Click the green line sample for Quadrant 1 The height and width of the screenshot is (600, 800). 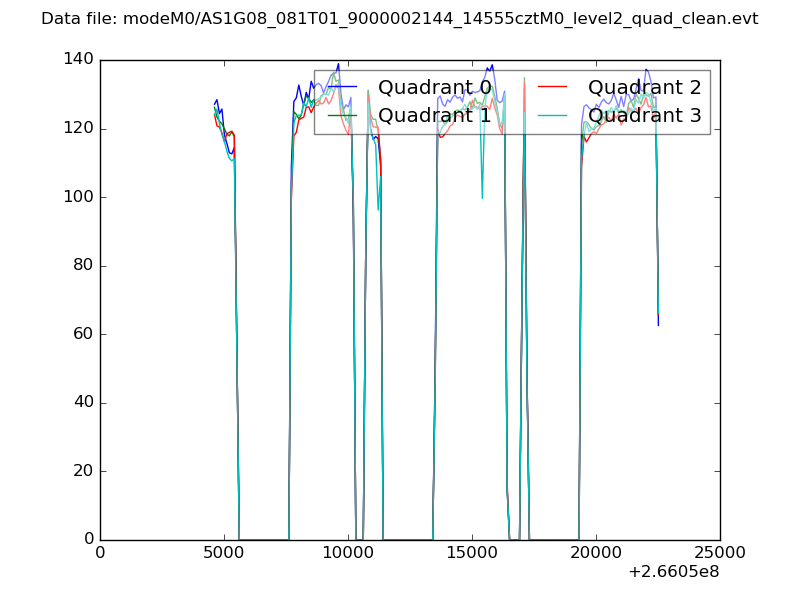tap(342, 116)
